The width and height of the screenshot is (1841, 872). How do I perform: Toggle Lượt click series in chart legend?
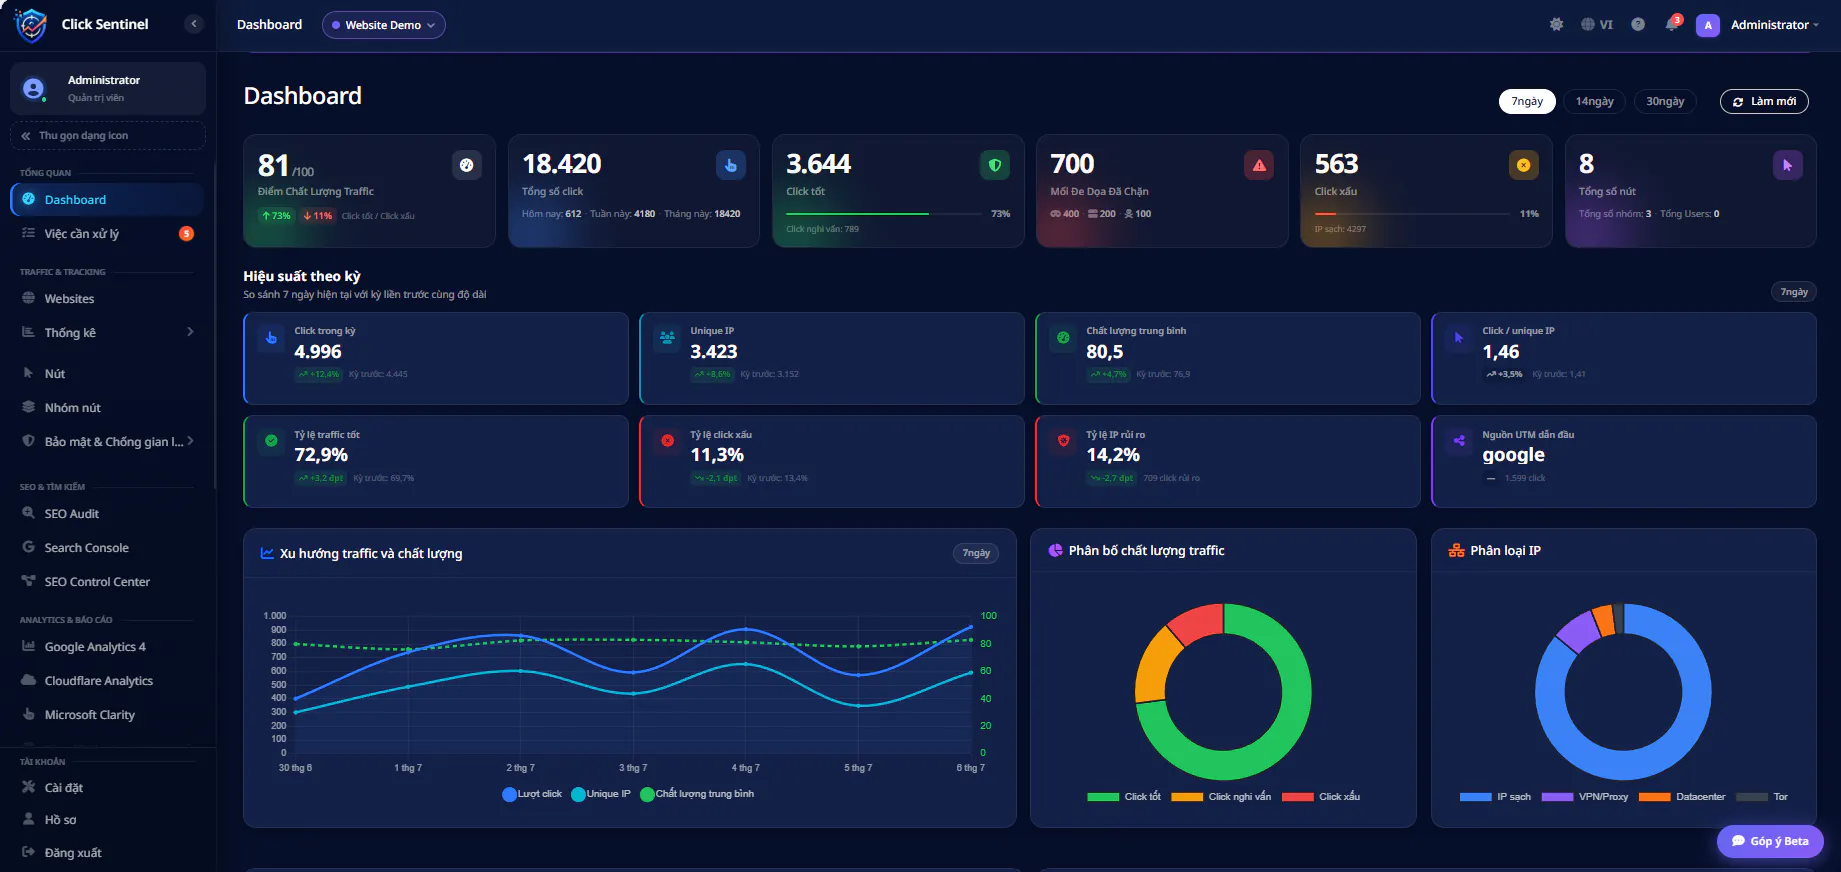[x=532, y=794]
